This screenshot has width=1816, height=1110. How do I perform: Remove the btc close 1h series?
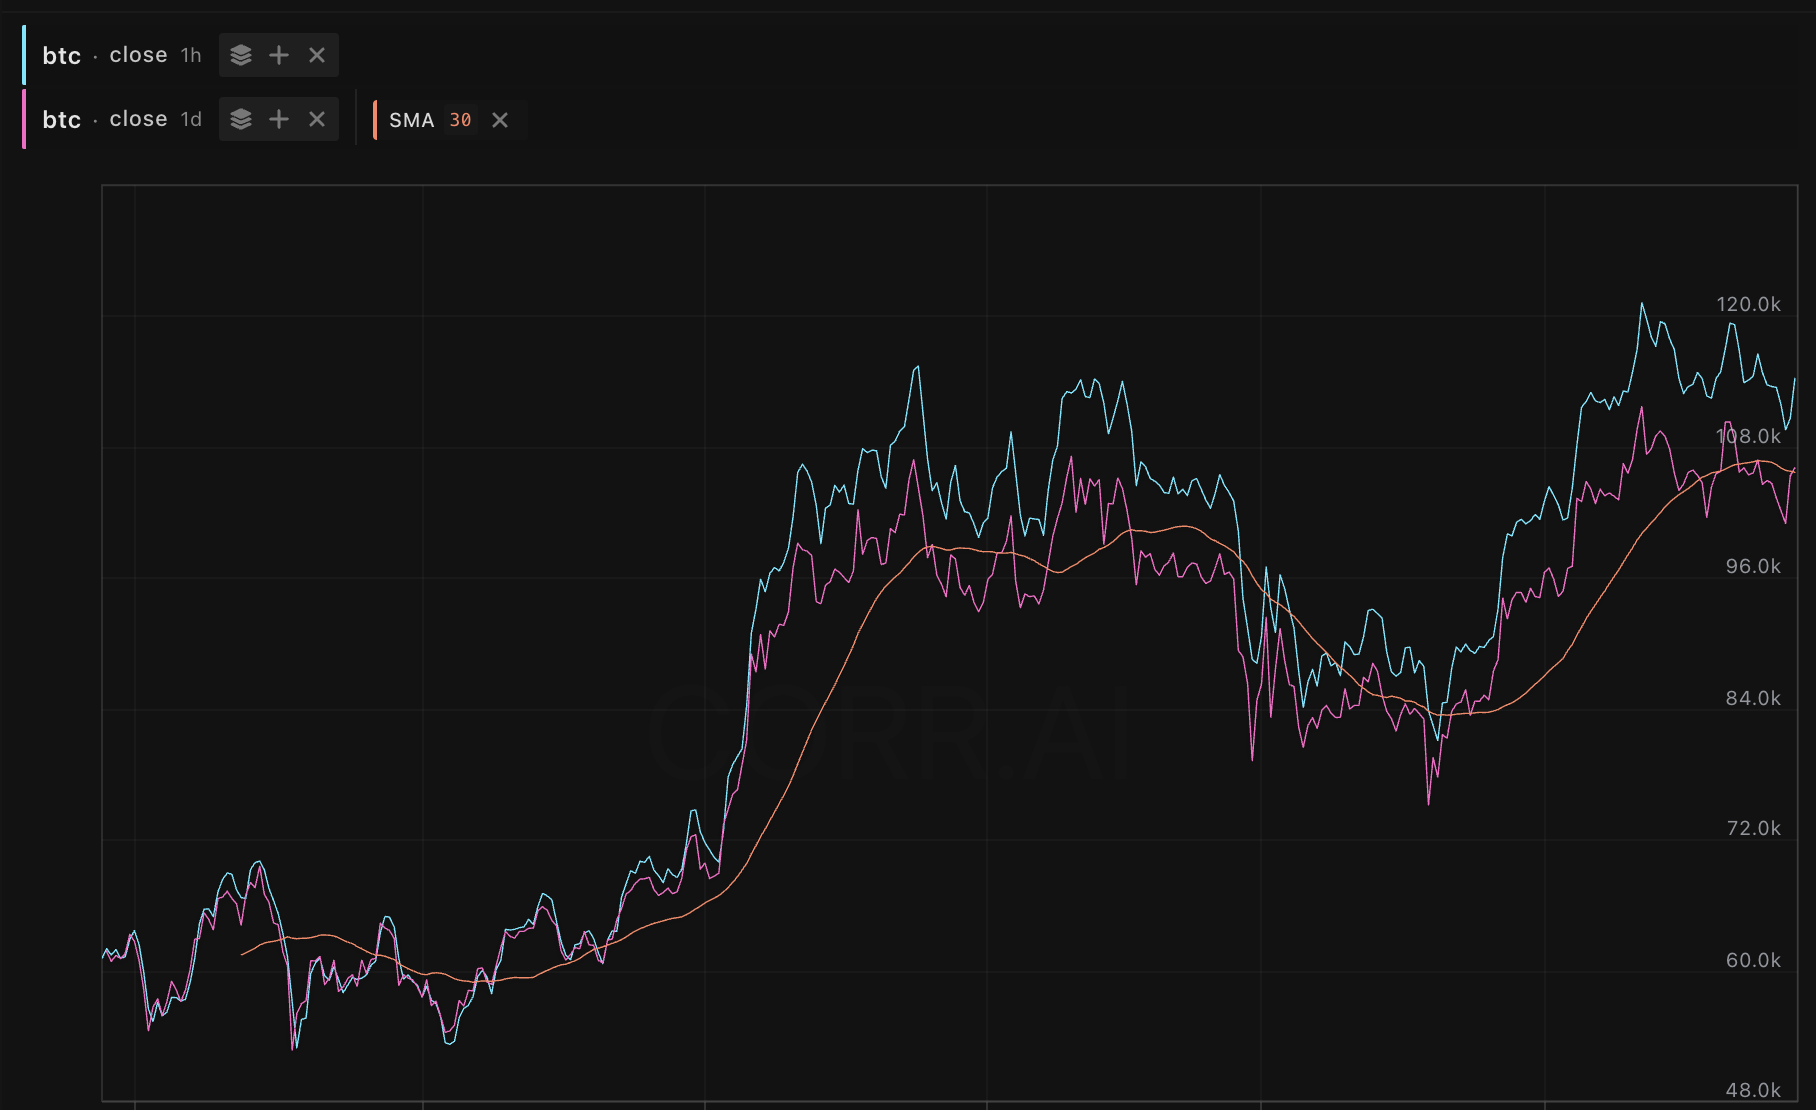click(x=317, y=55)
